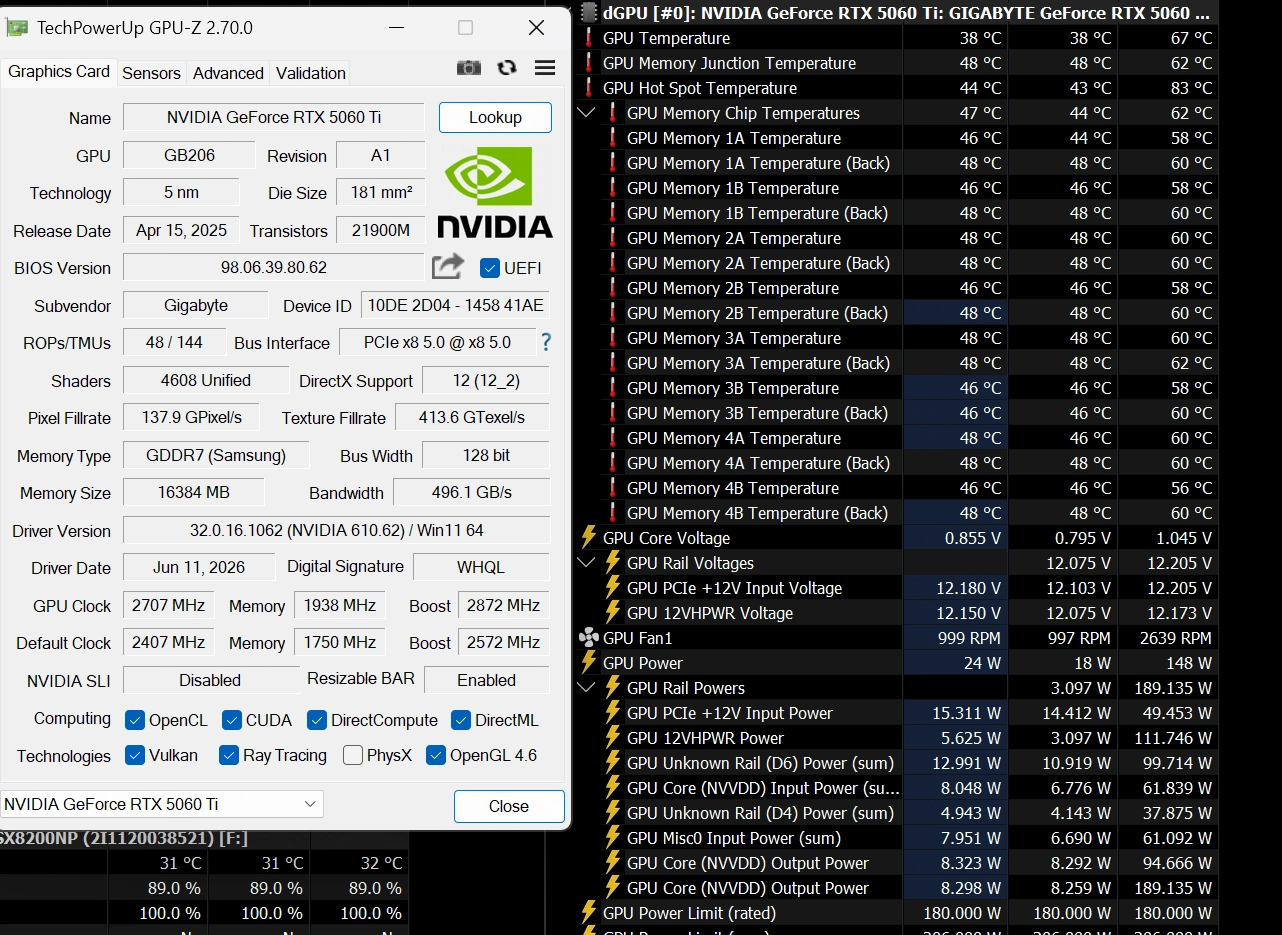
Task: Toggle the CUDA checkbox
Action: coord(232,720)
